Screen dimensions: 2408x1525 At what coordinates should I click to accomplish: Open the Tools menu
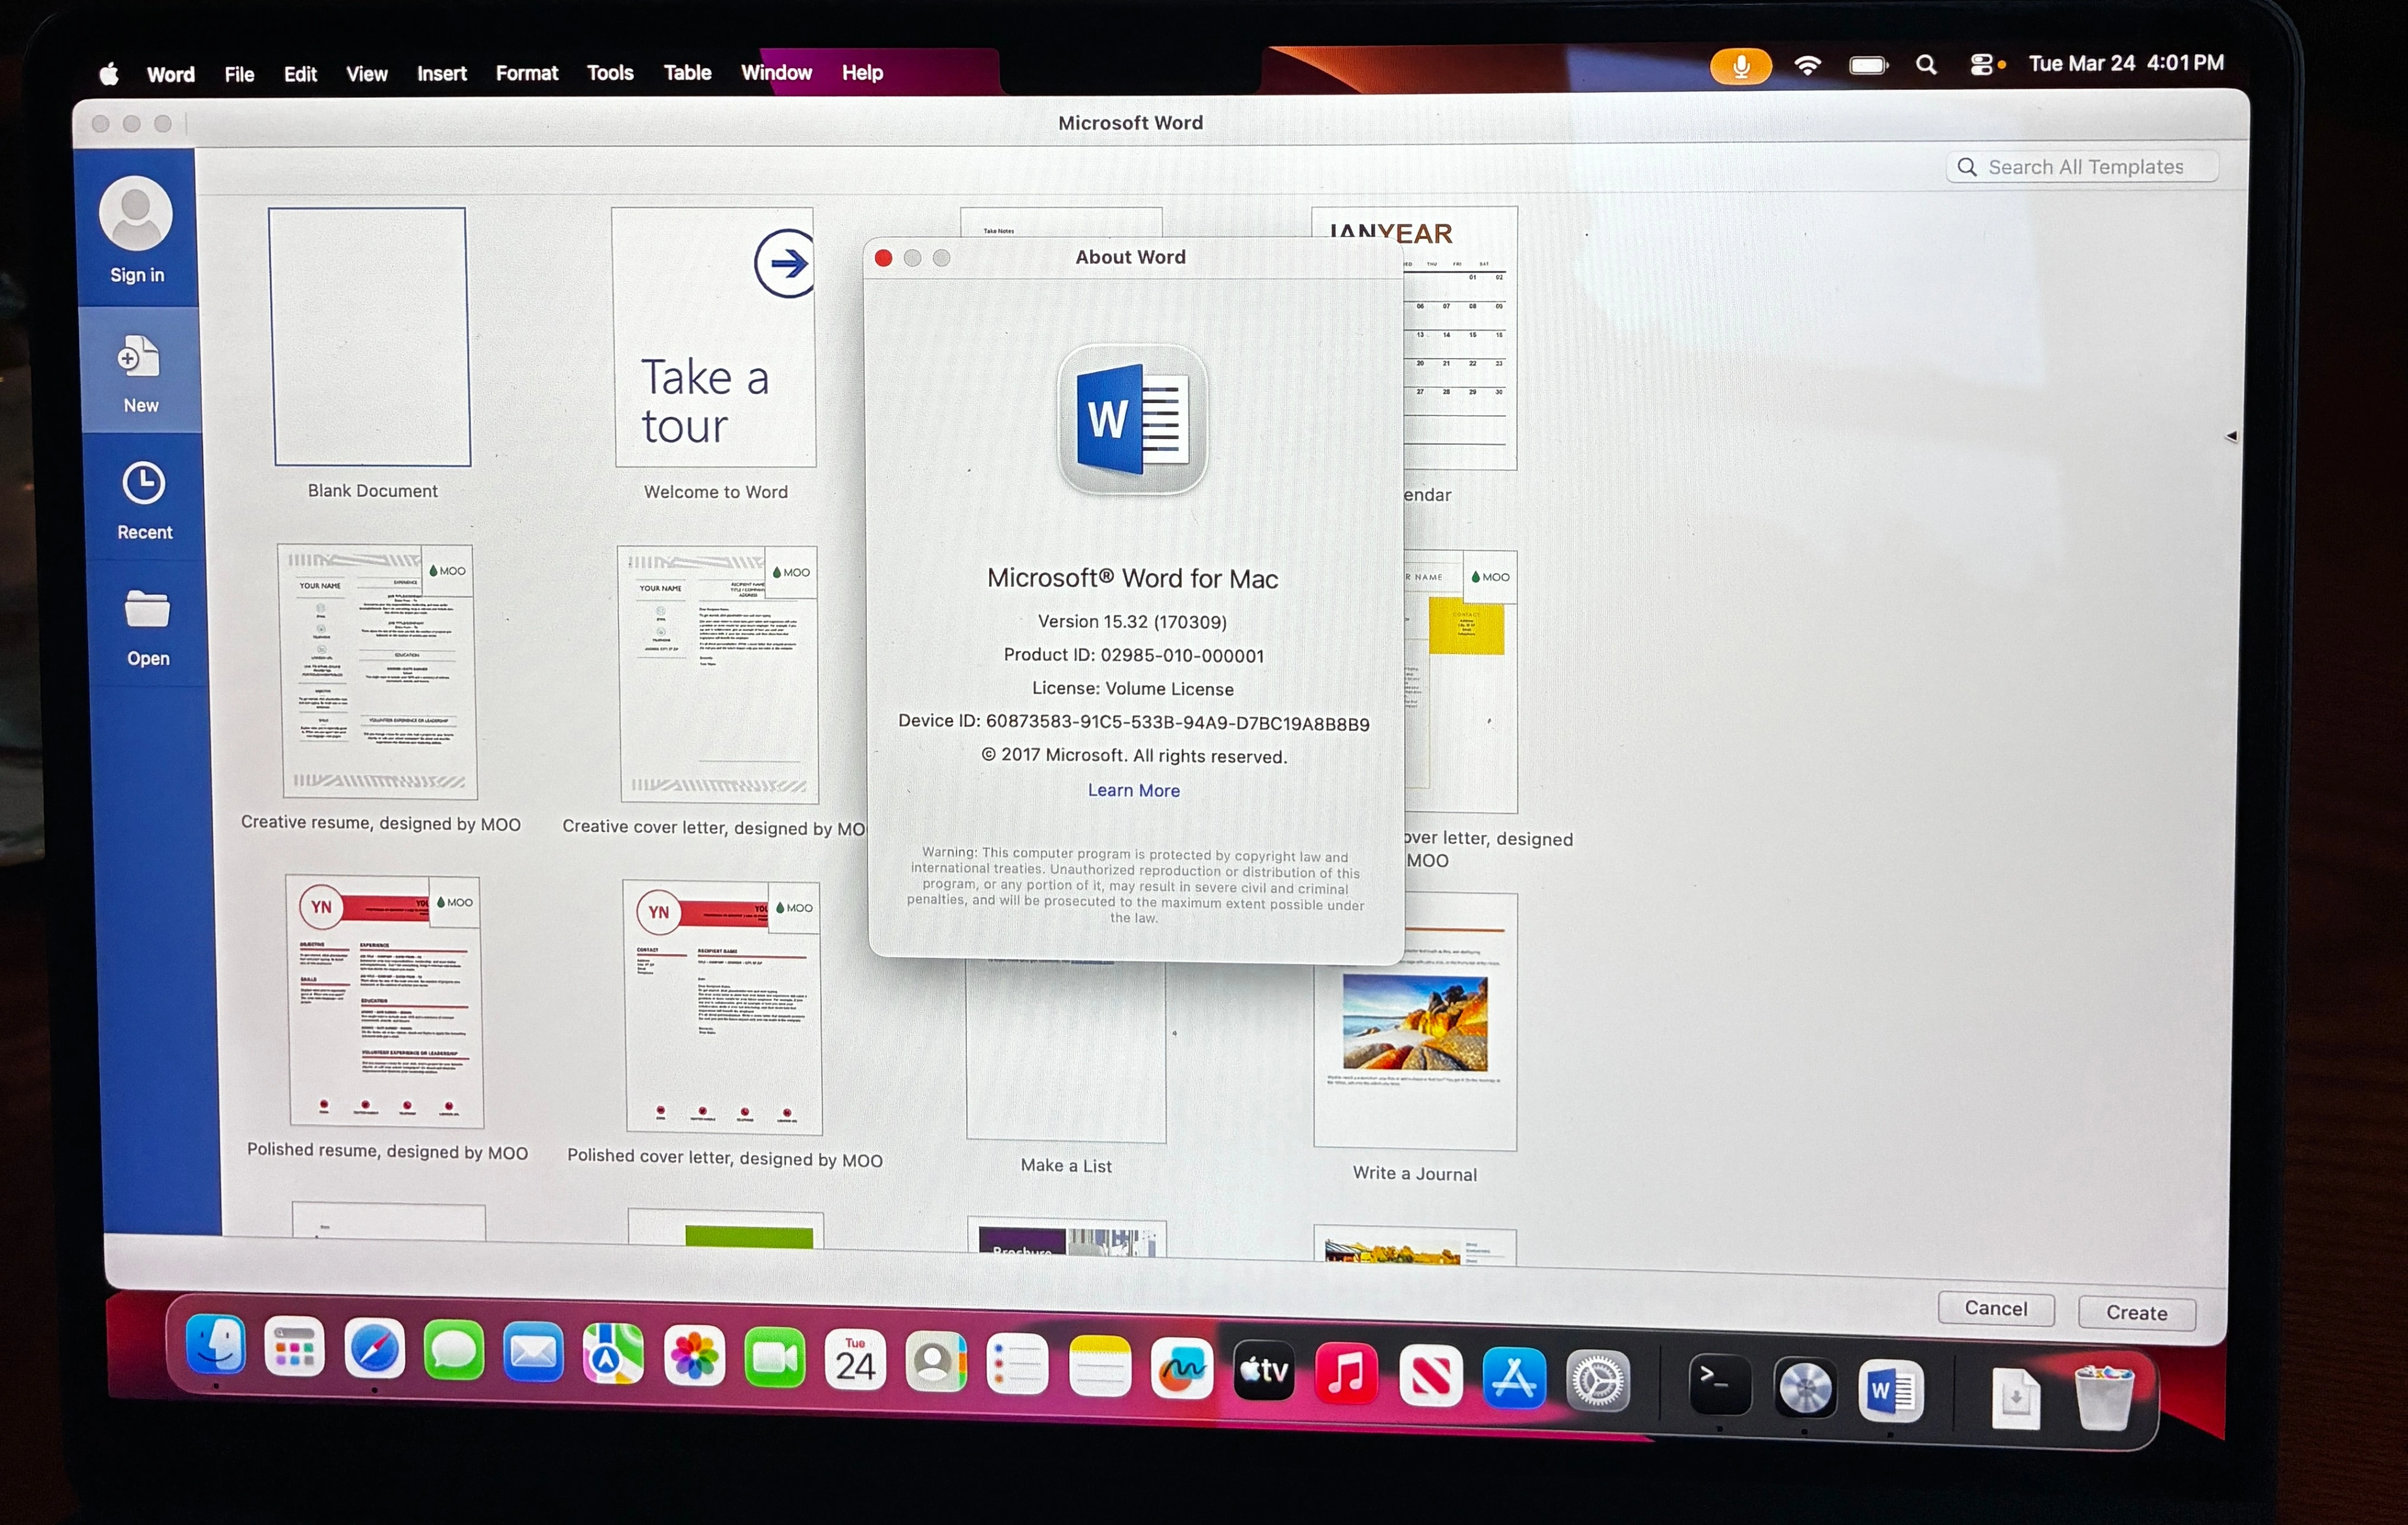click(x=610, y=73)
